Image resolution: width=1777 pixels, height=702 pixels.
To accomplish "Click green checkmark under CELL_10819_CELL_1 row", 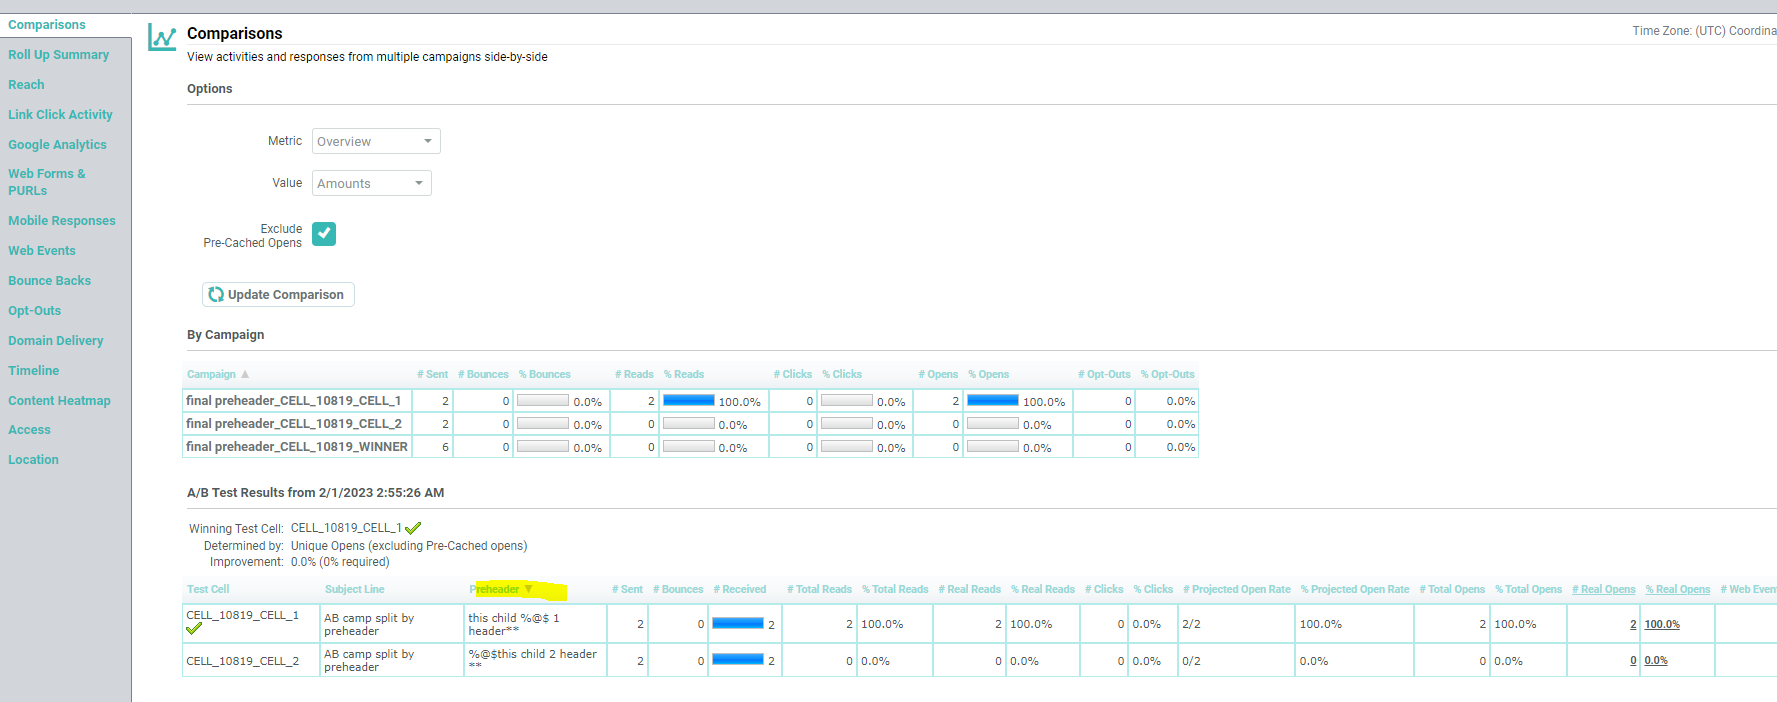I will coord(194,629).
